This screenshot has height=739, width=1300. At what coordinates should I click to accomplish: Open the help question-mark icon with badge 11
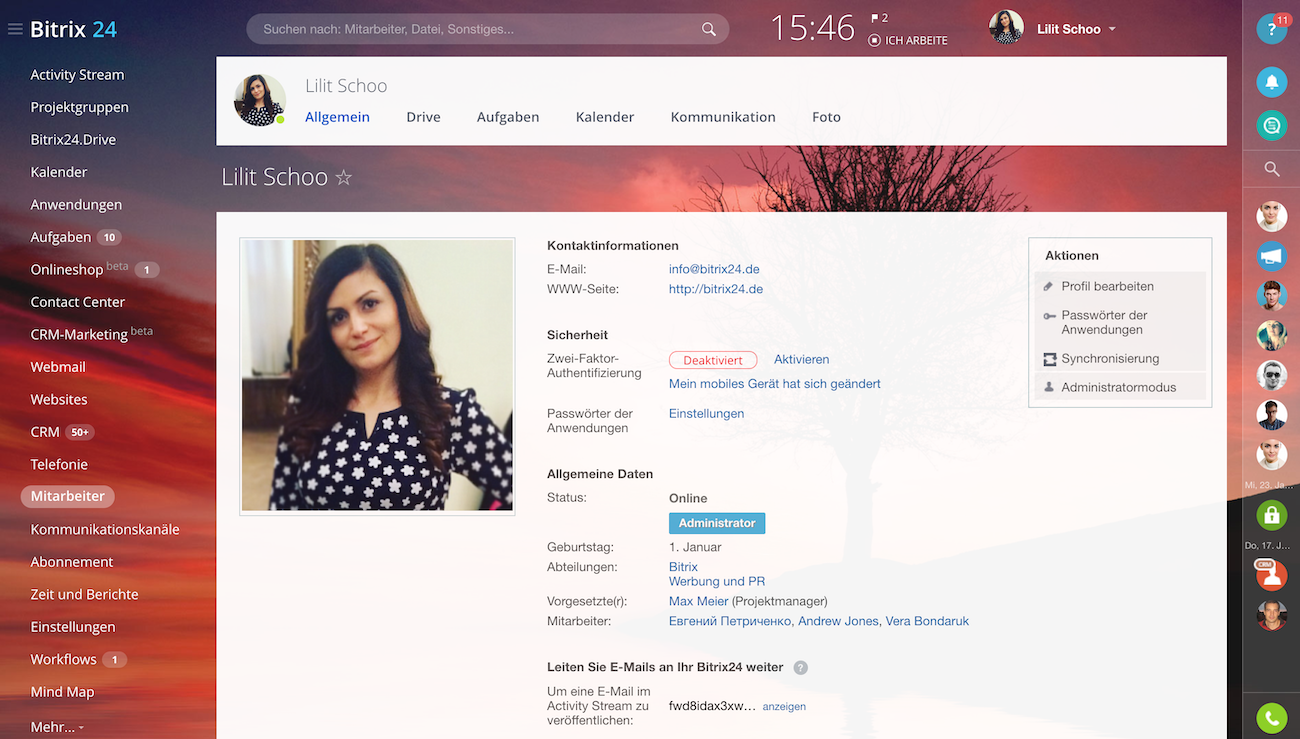tap(1272, 29)
